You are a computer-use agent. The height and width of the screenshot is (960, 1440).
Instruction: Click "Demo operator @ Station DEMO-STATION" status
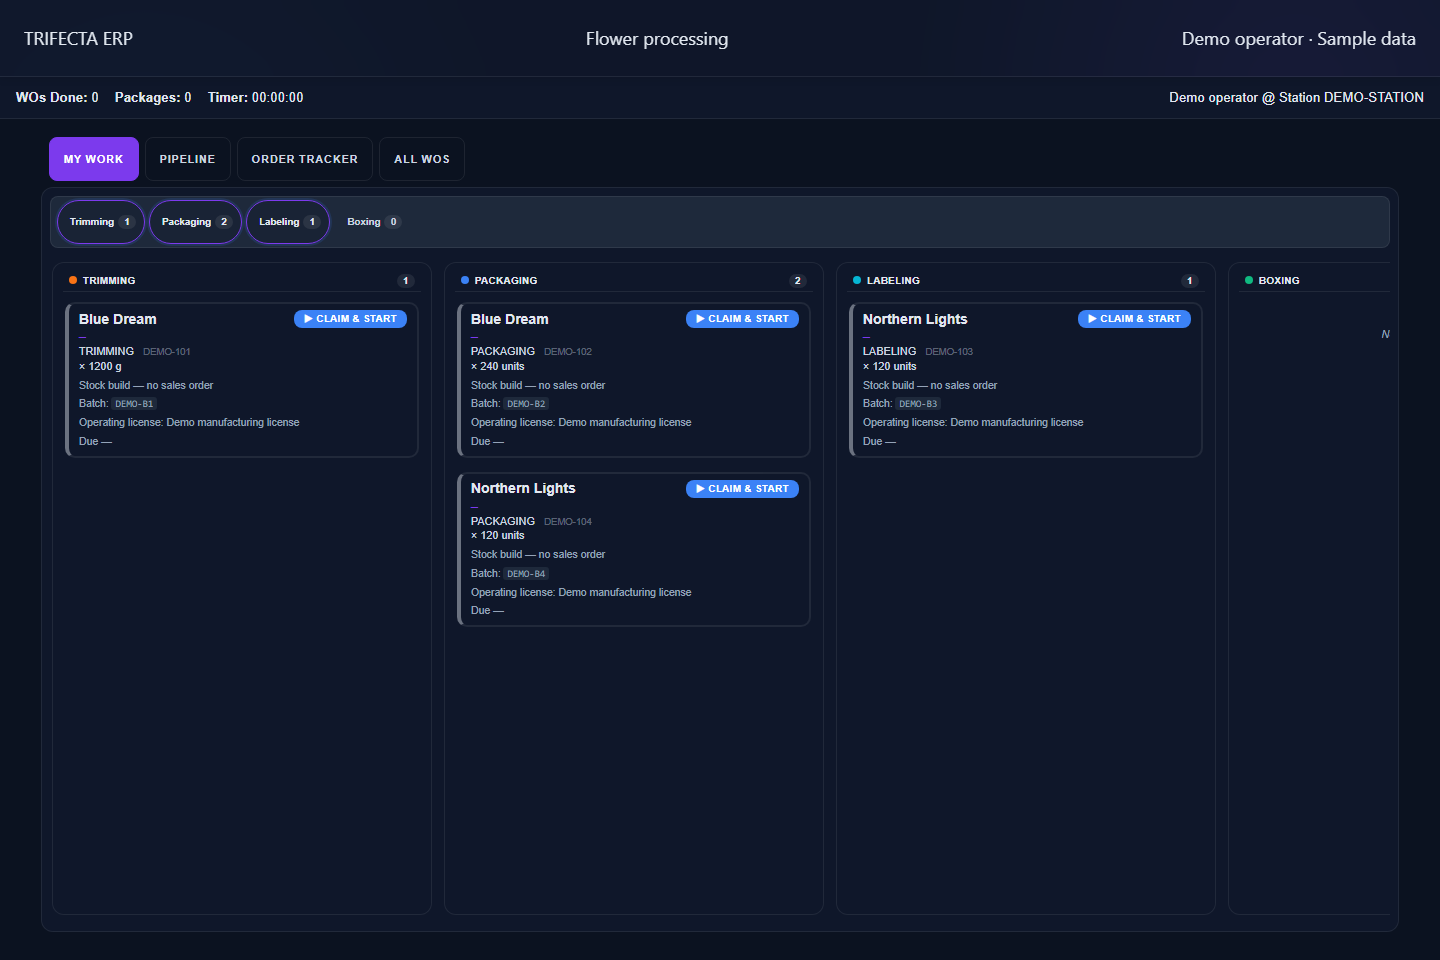[x=1296, y=98]
